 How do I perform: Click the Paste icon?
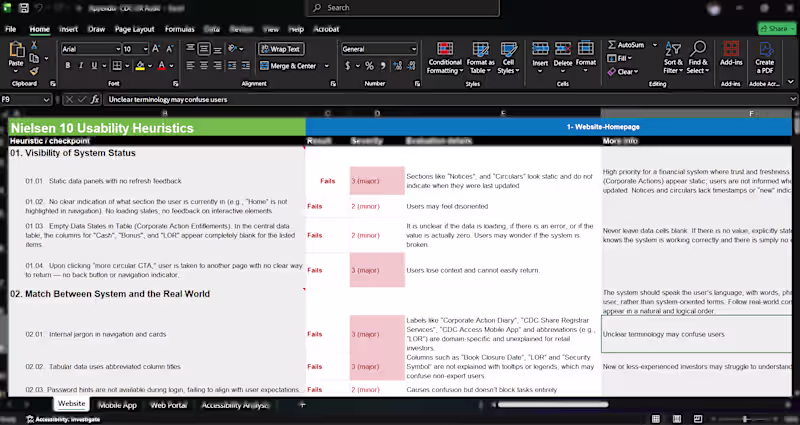click(x=16, y=50)
